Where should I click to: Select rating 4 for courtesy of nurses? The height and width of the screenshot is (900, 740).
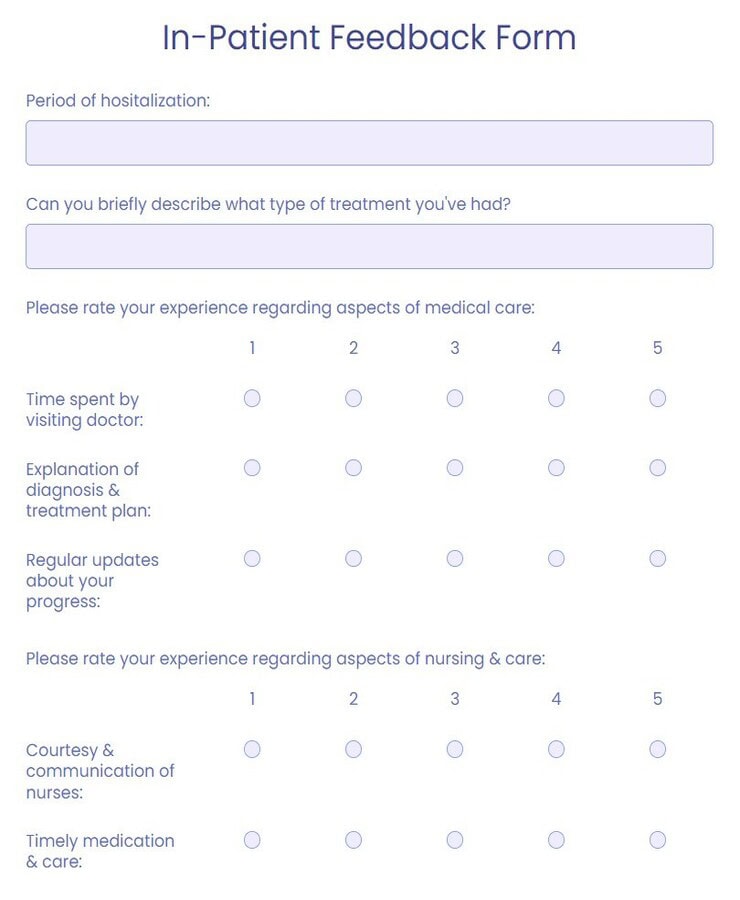point(556,749)
